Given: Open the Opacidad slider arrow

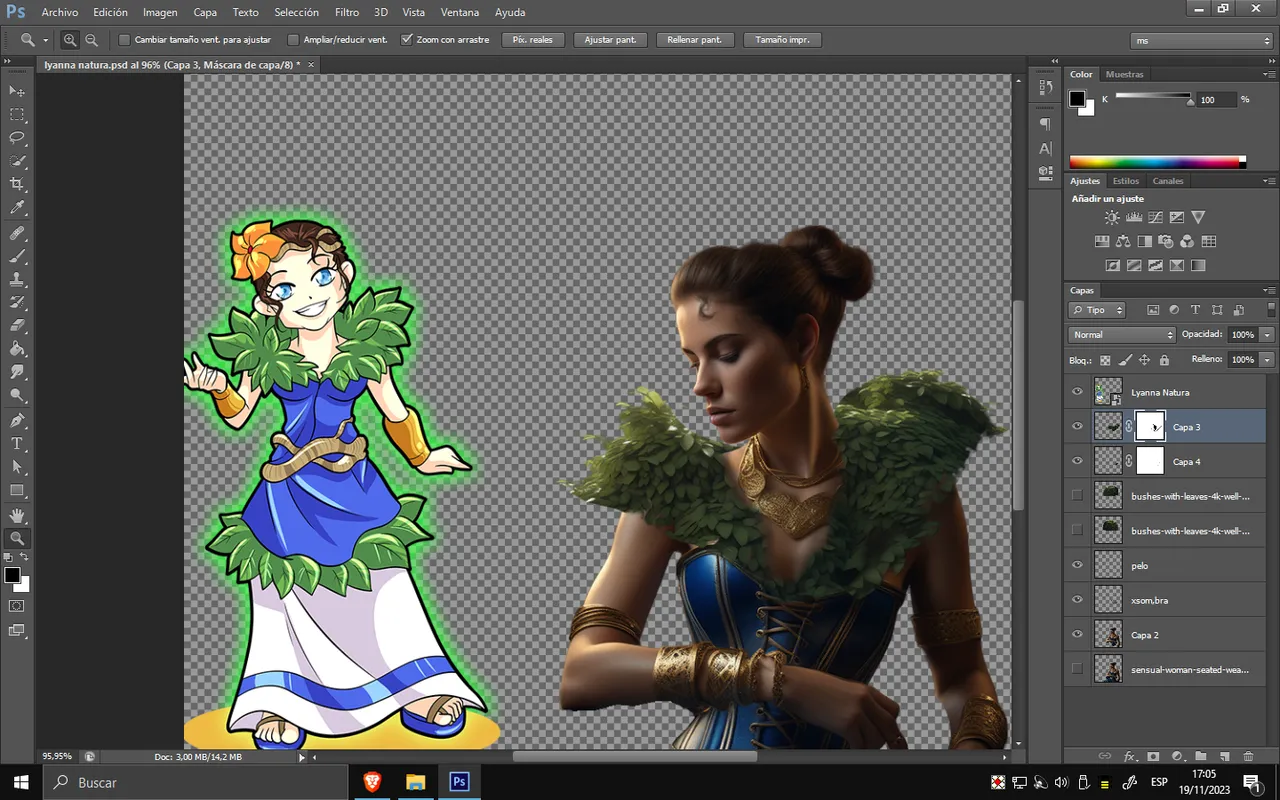Looking at the screenshot, I should [x=1267, y=335].
